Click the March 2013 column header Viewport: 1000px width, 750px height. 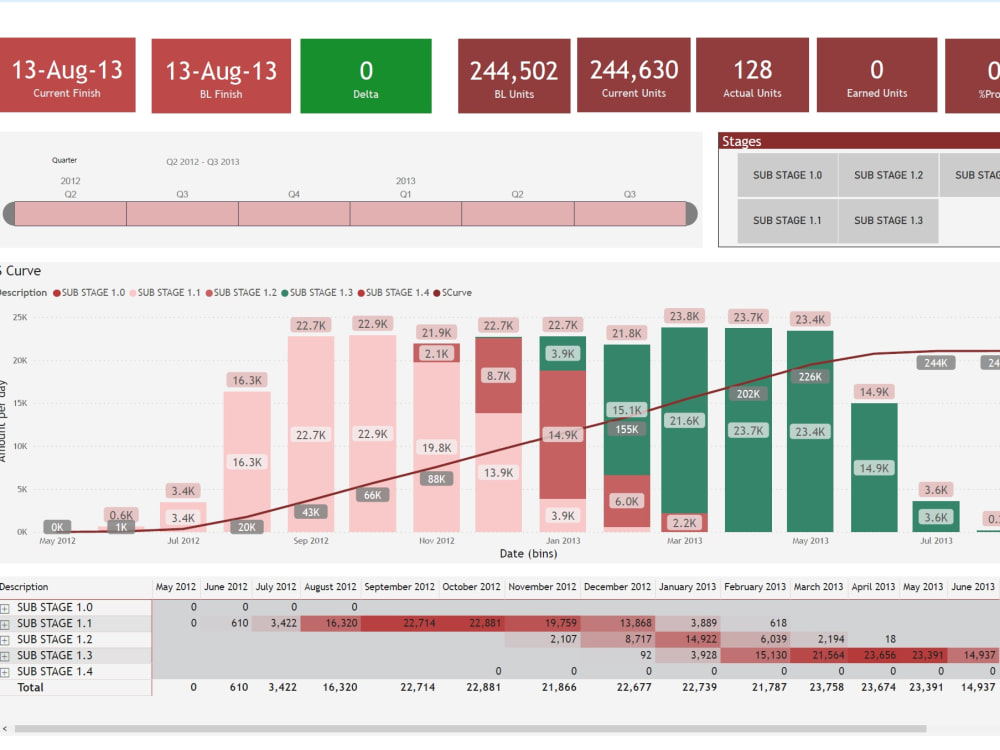pos(818,587)
